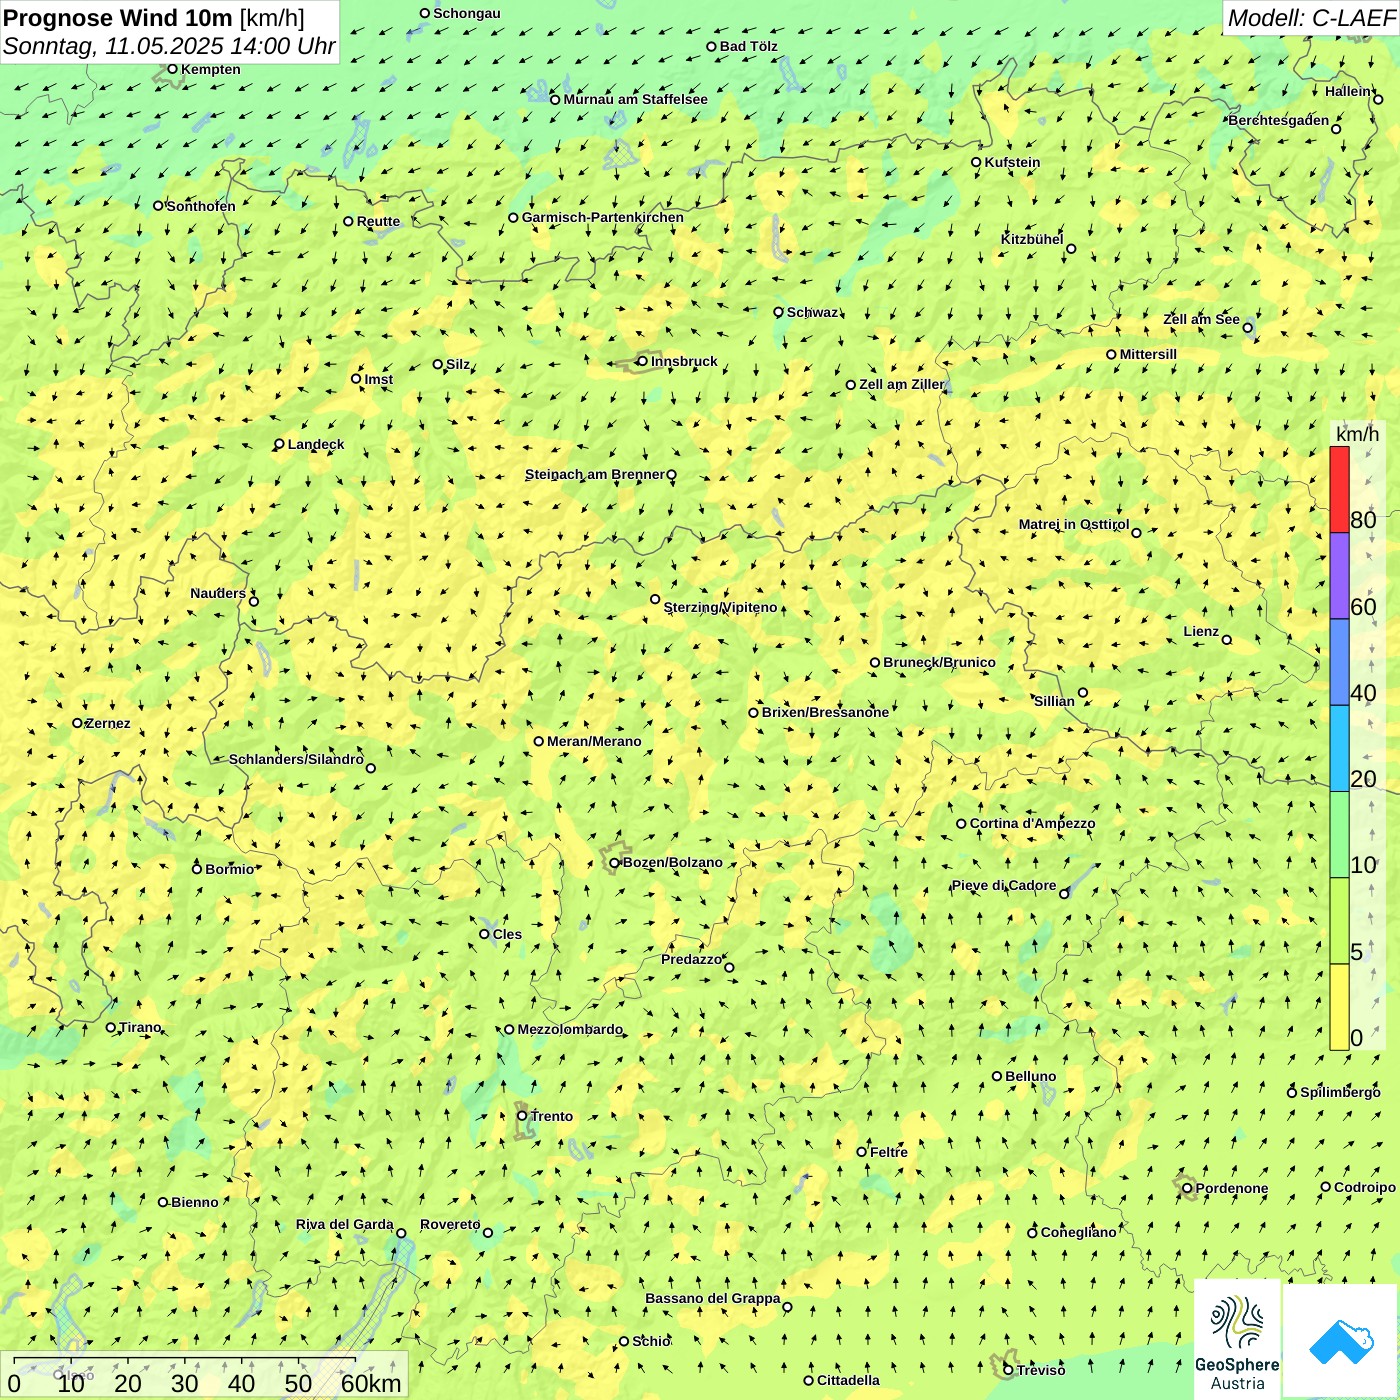
Task: Click the Pieve di Cadore label
Action: 1003,885
